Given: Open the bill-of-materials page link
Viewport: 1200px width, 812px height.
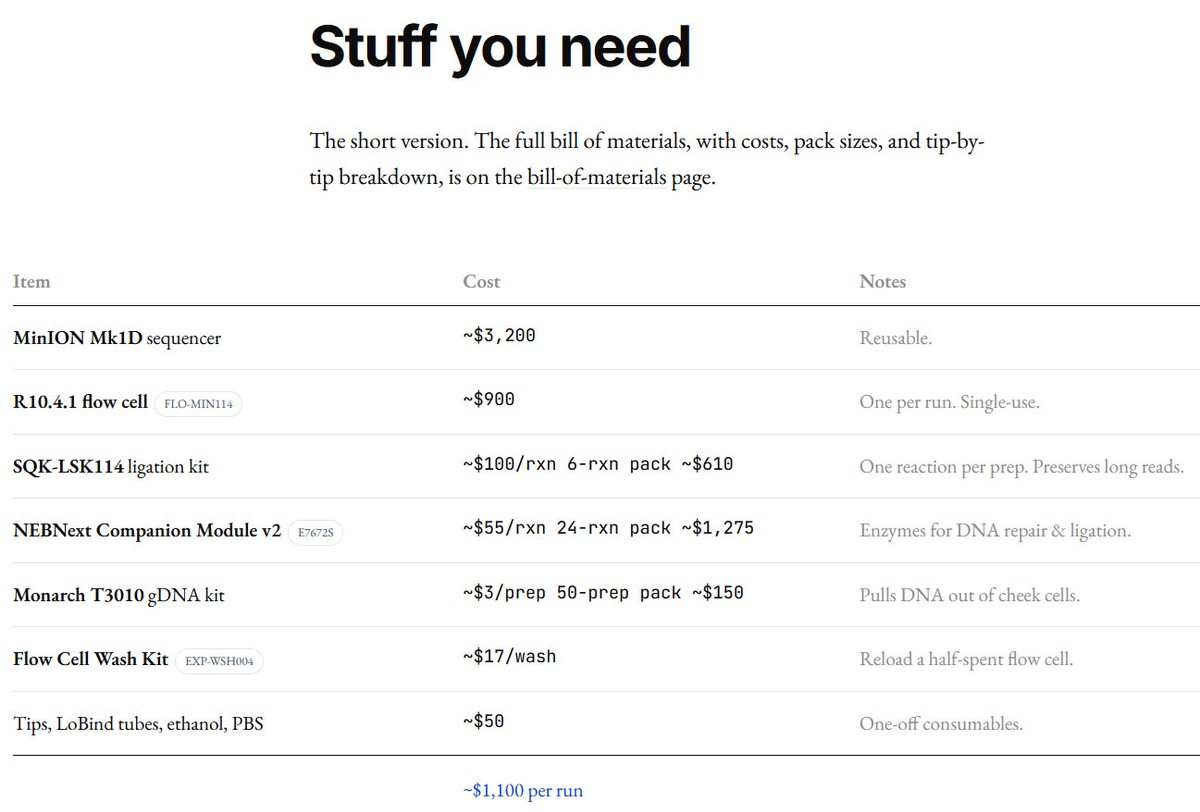Looking at the screenshot, I should click(596, 179).
